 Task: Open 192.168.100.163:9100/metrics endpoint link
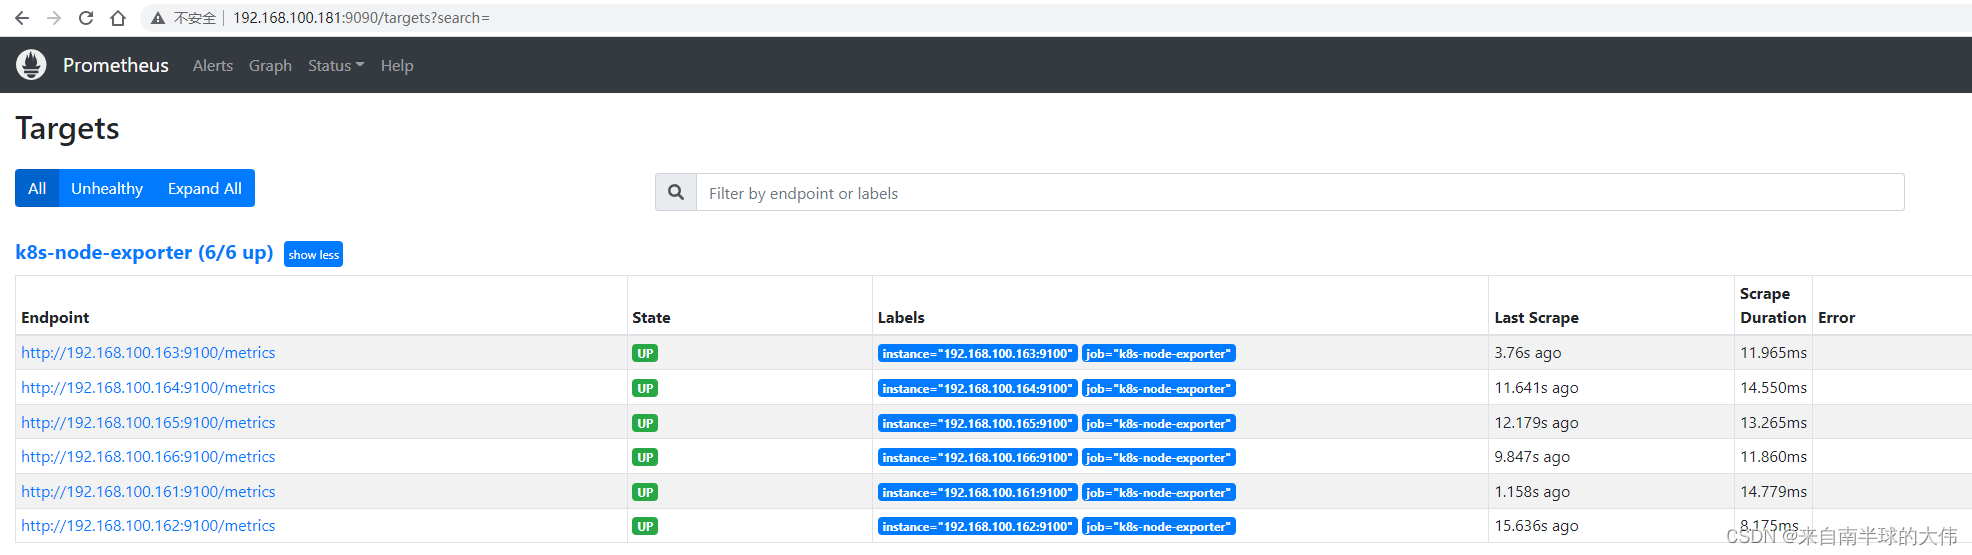(x=148, y=352)
